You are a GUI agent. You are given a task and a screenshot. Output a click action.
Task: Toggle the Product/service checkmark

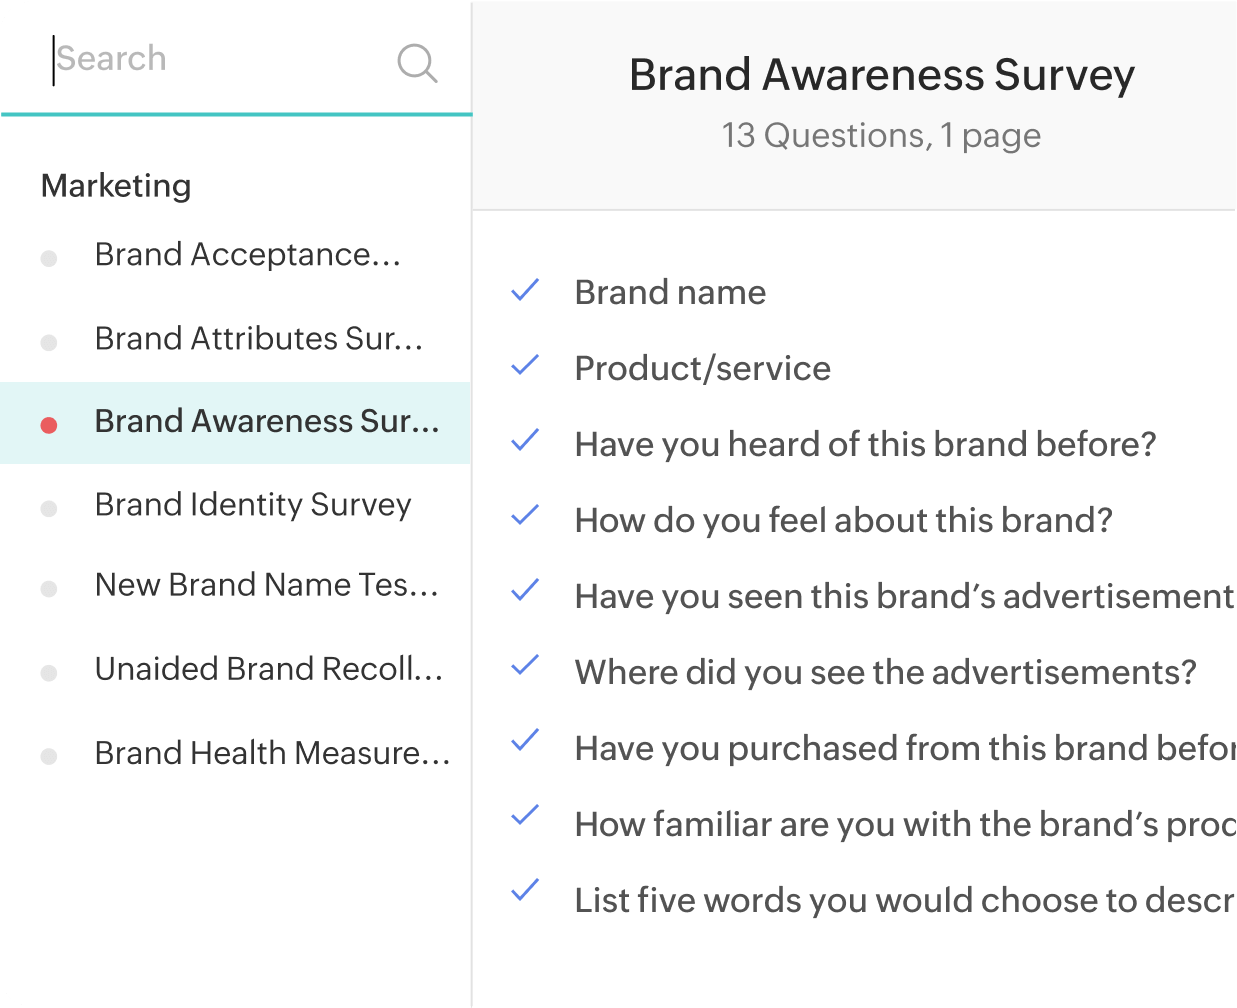(x=525, y=366)
